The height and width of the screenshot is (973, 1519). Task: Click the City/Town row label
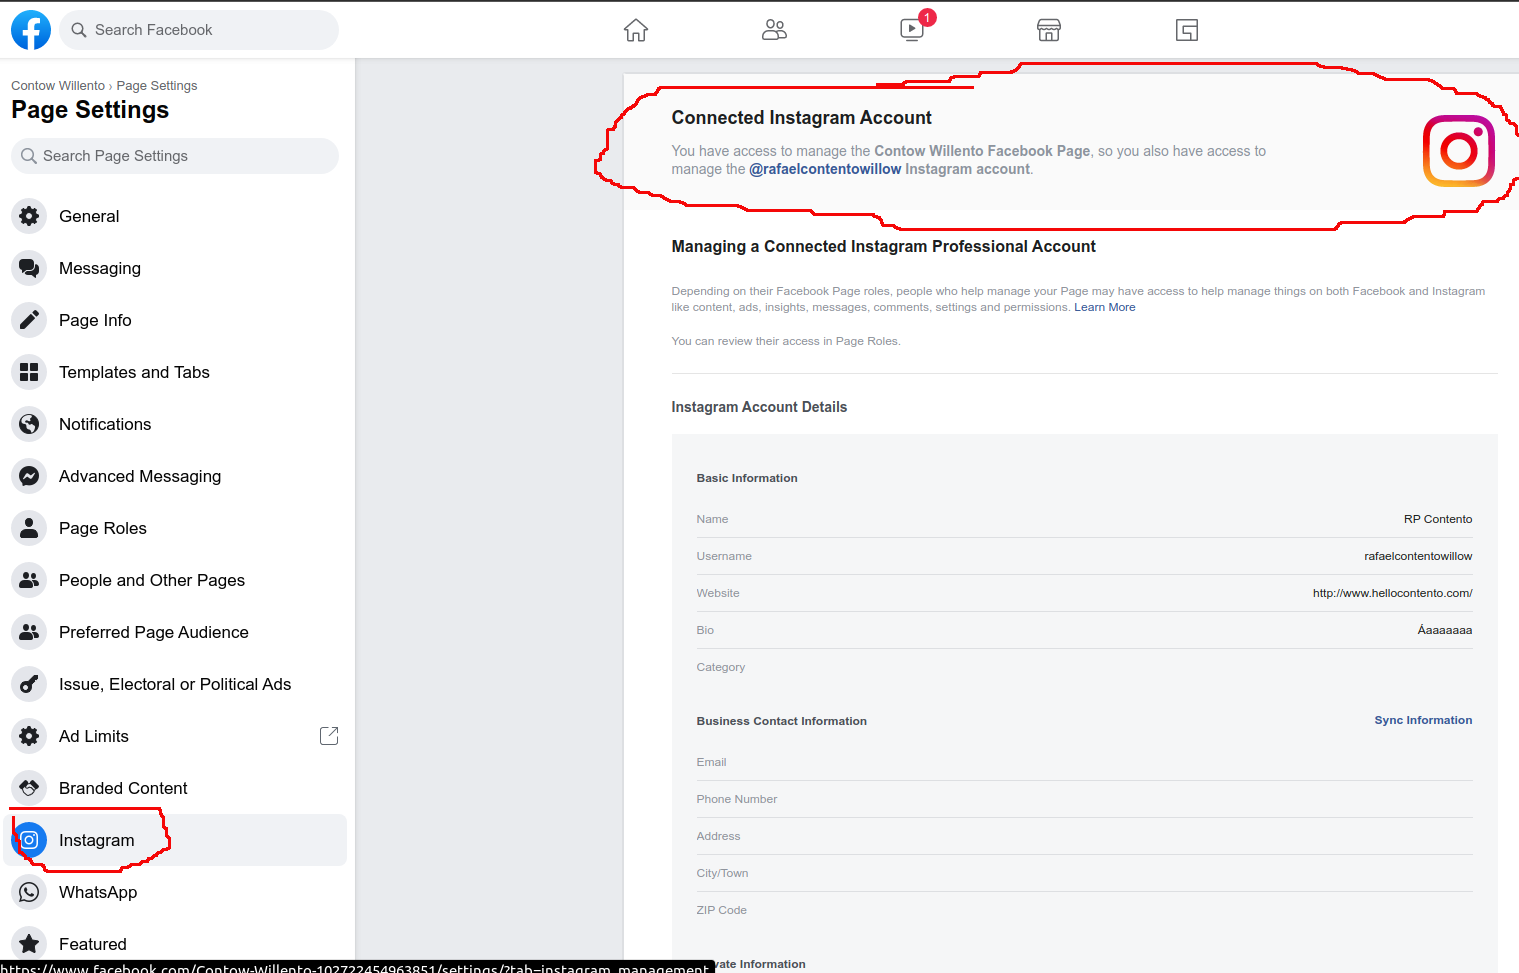point(723,873)
